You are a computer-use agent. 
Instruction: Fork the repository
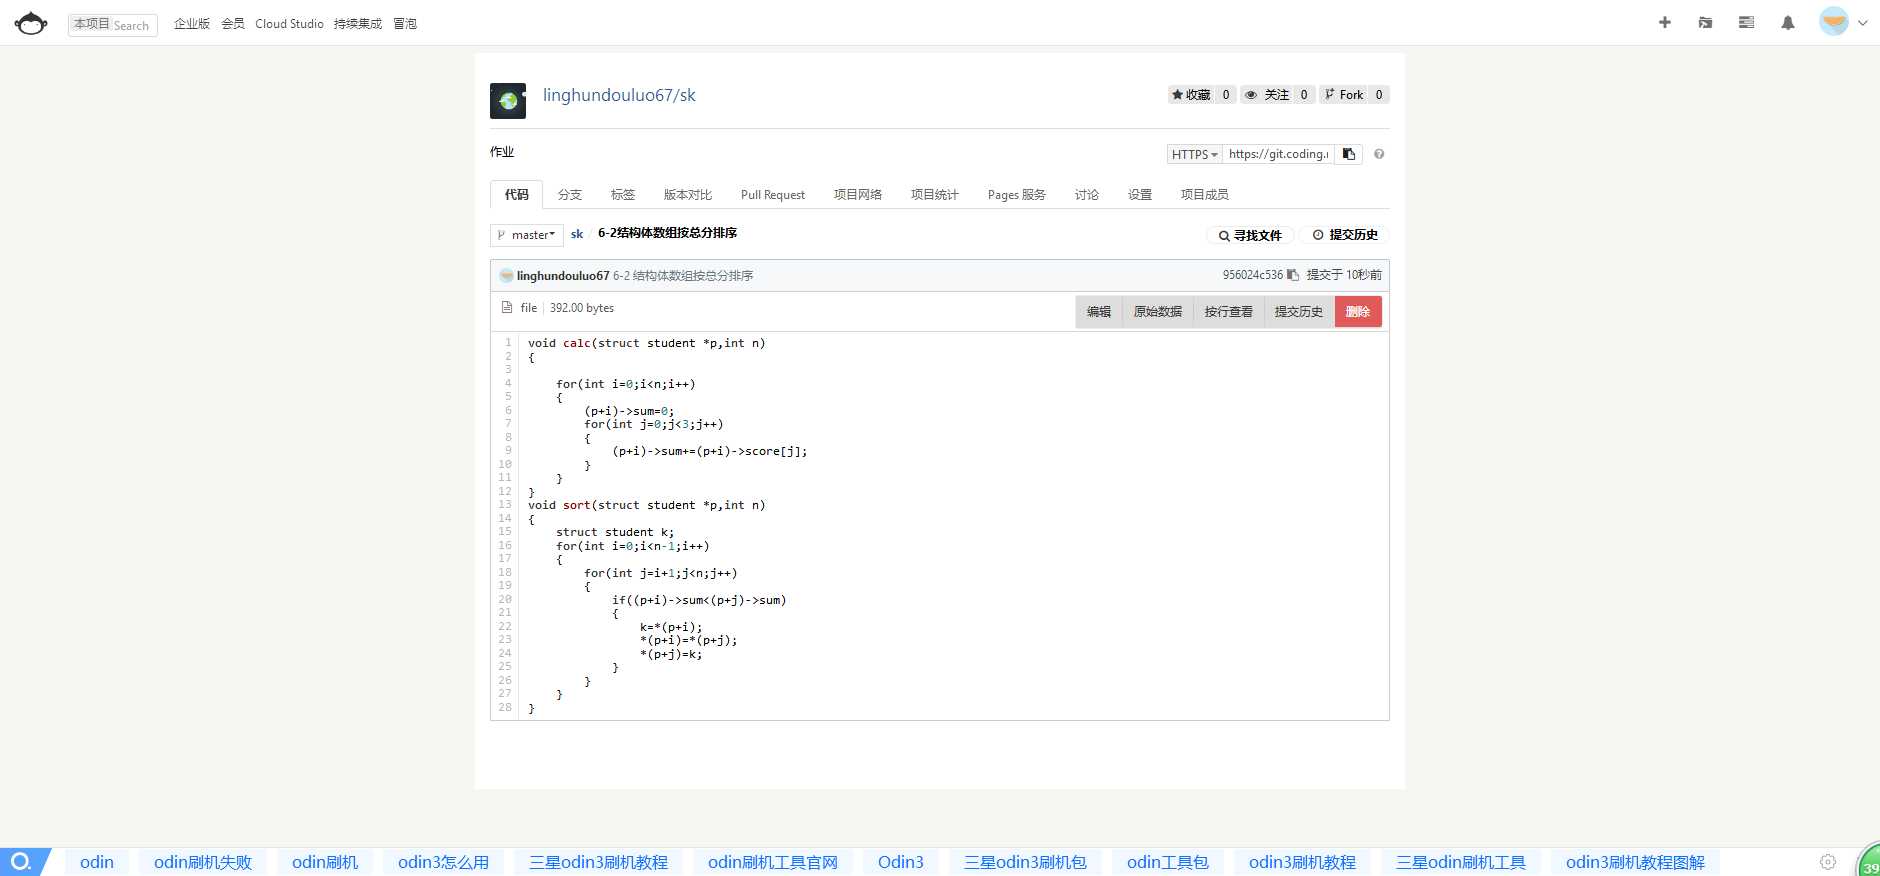coord(1343,95)
